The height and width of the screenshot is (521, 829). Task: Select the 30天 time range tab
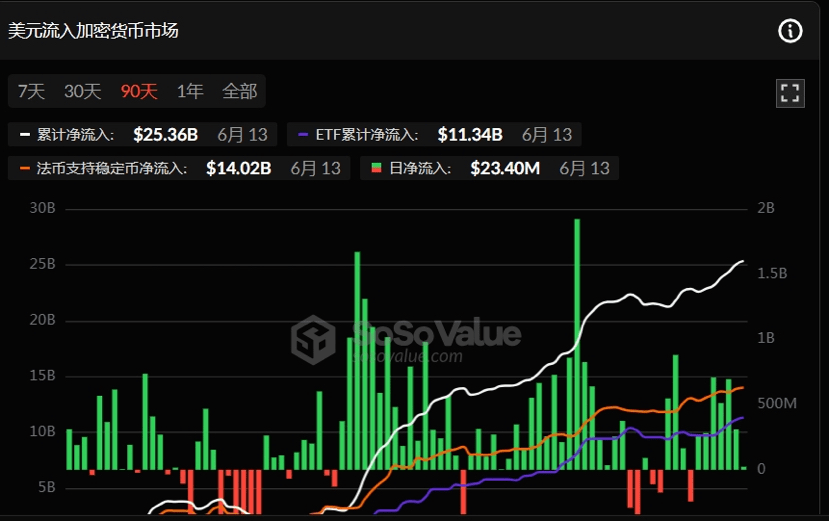(82, 91)
